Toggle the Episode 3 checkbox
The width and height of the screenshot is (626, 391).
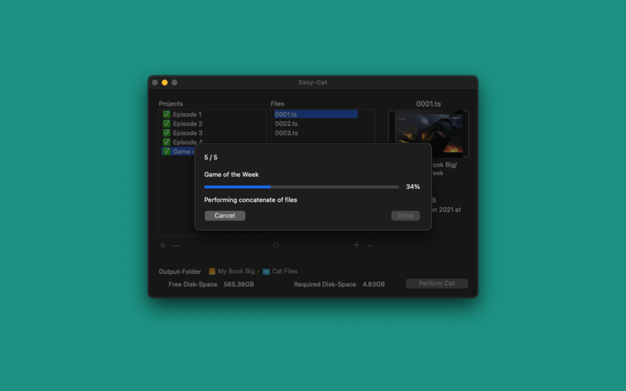166,133
